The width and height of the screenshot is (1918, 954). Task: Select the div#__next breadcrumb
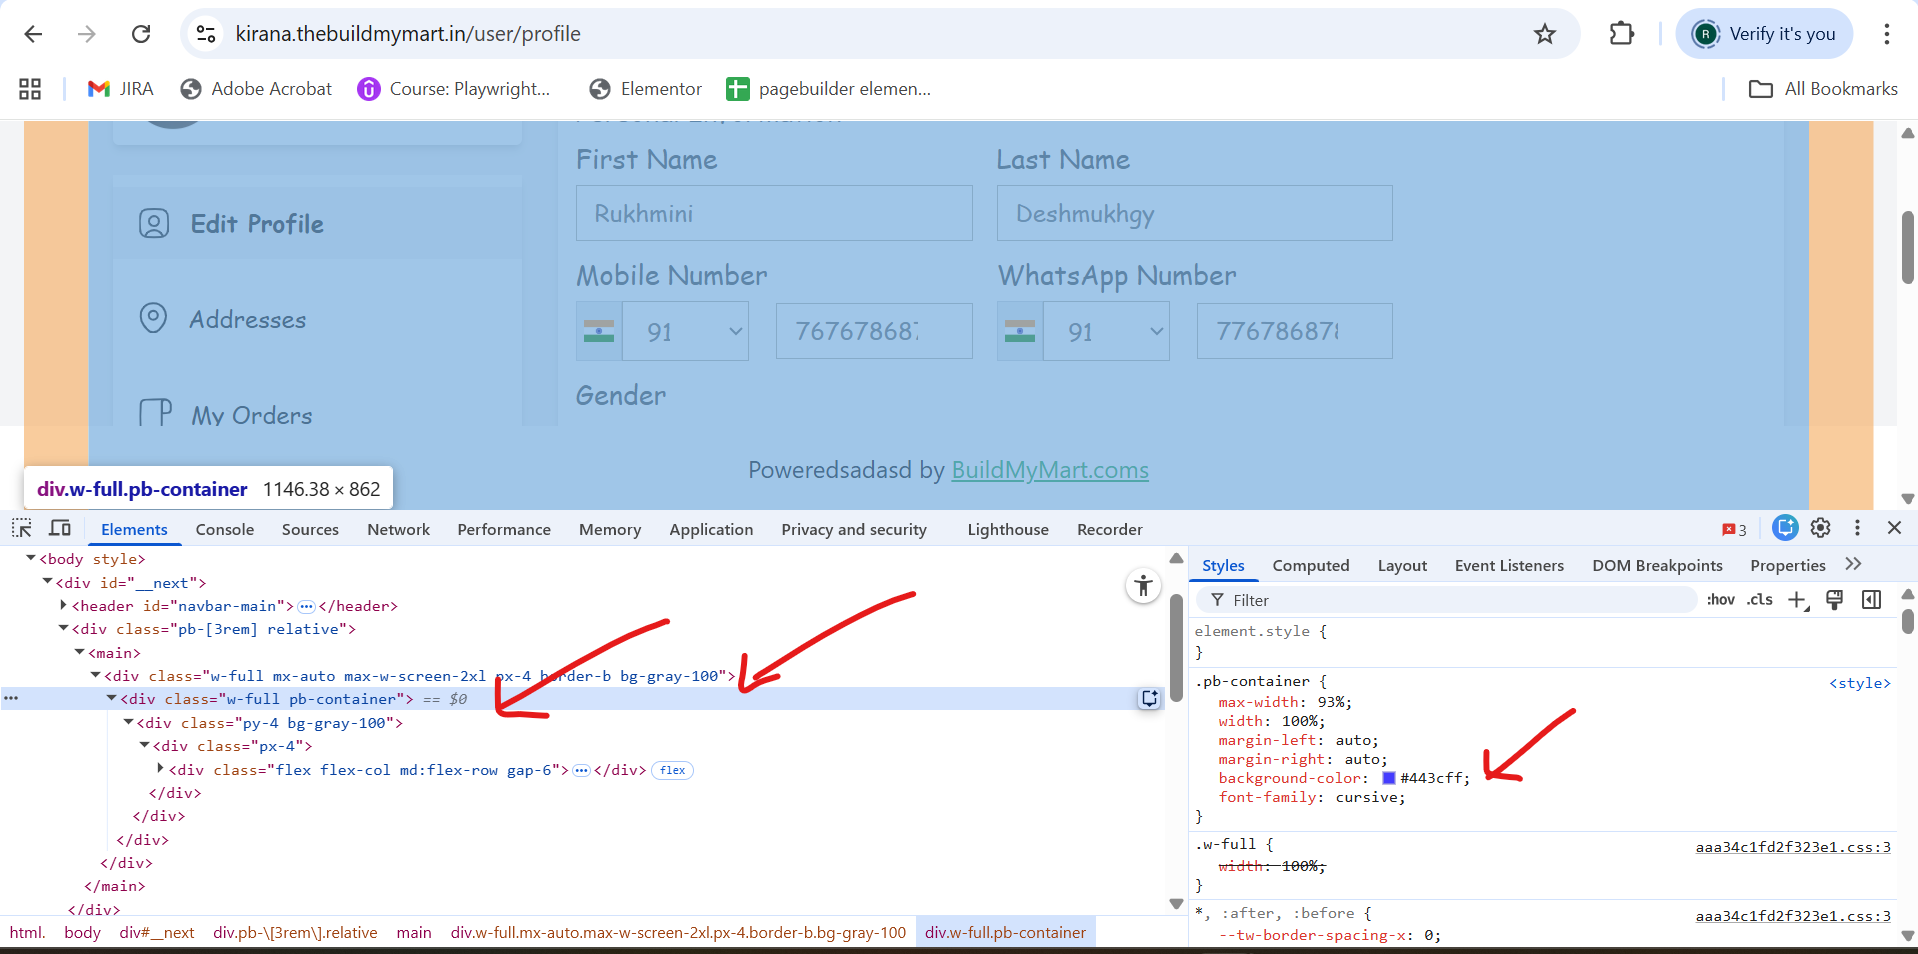click(x=157, y=933)
